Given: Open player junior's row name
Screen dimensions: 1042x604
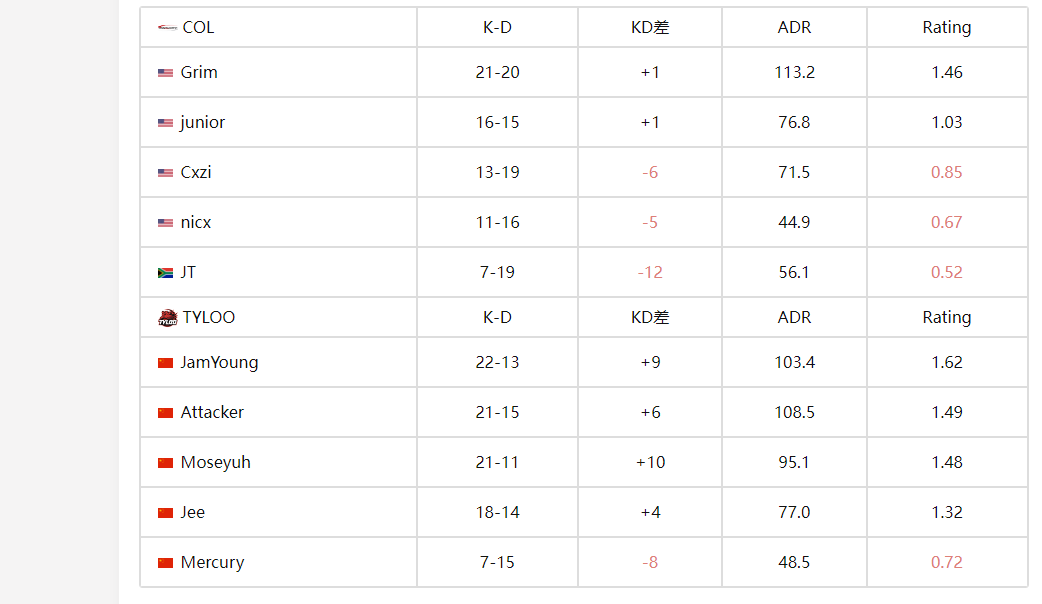Looking at the screenshot, I should [x=203, y=122].
